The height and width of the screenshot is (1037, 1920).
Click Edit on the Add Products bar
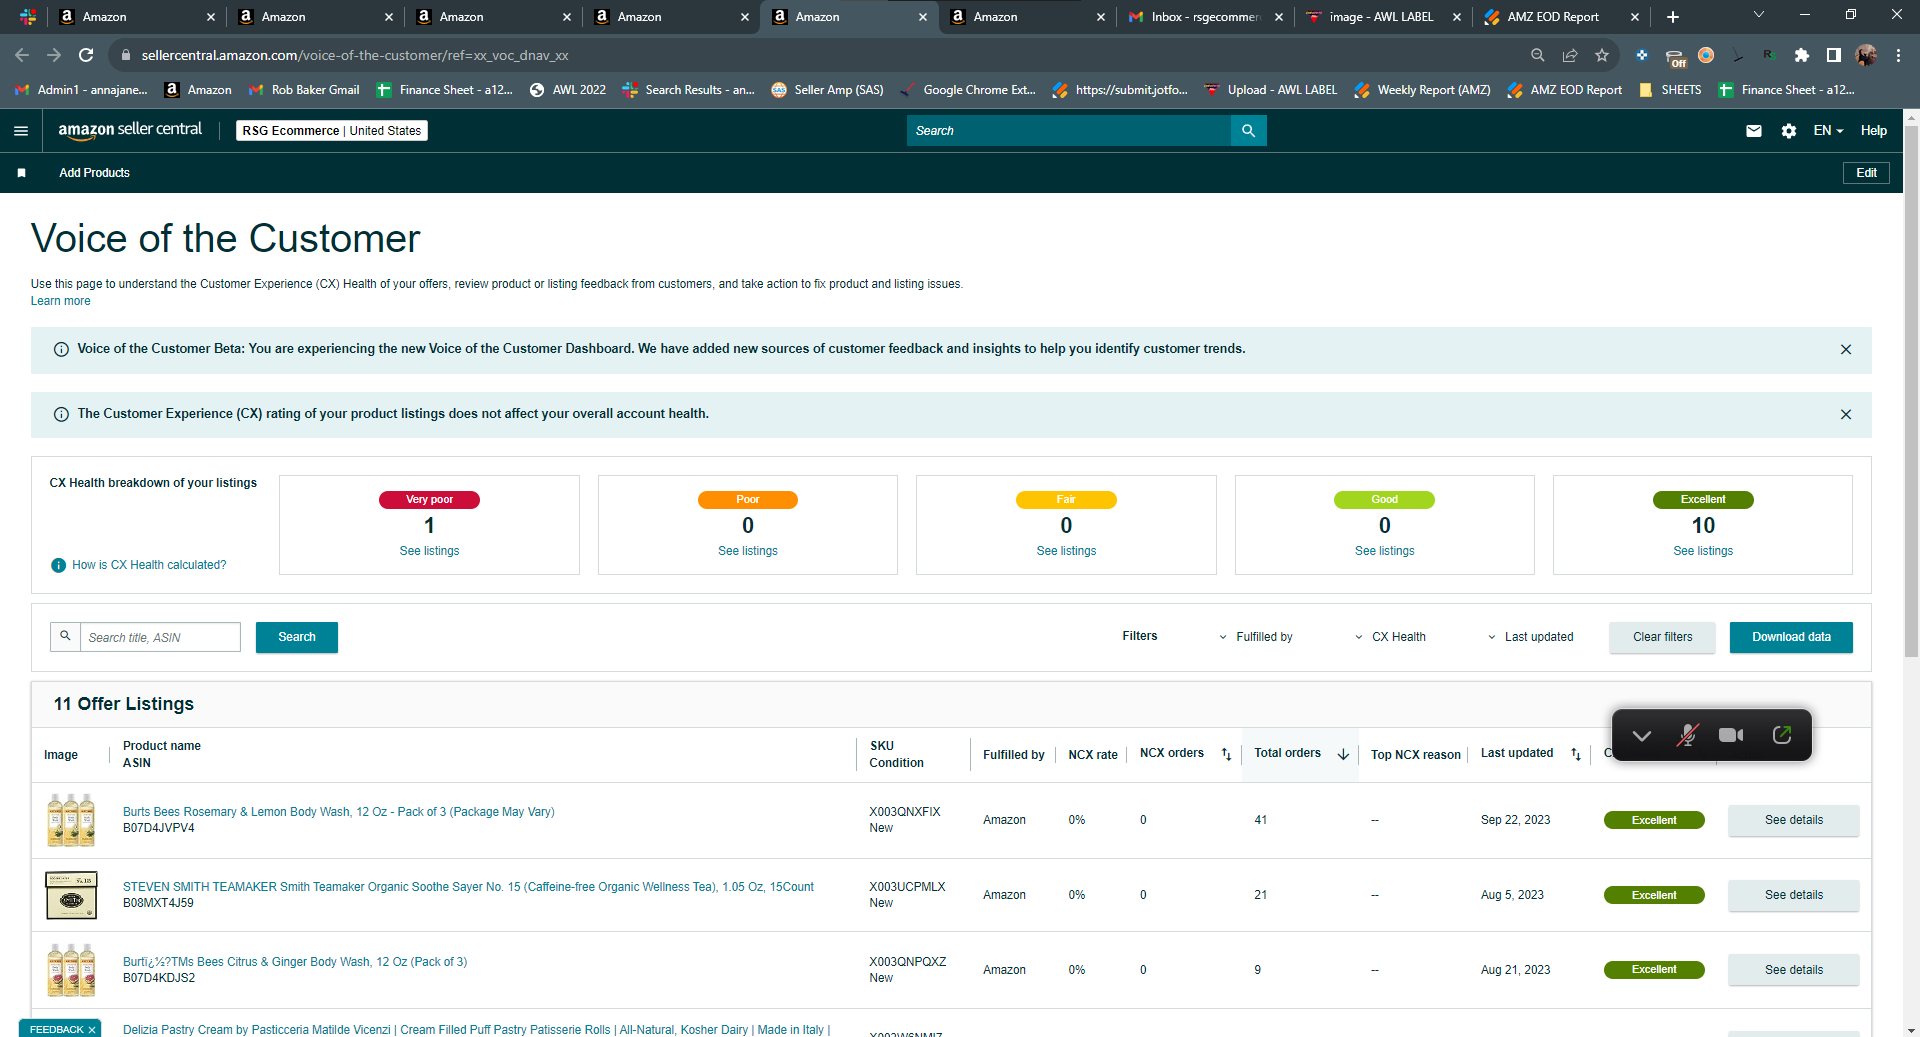1866,173
